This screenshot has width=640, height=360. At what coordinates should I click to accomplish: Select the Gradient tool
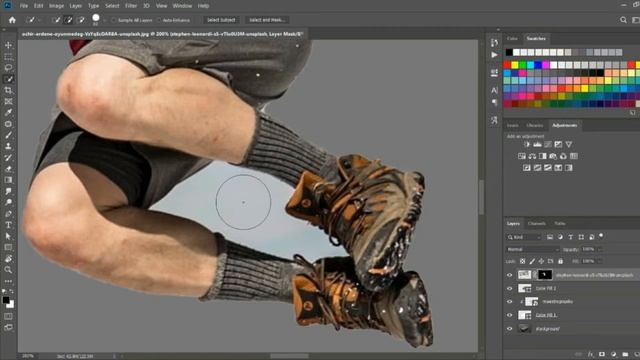[8, 180]
